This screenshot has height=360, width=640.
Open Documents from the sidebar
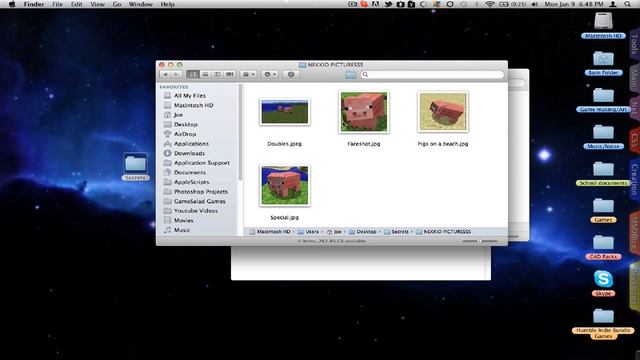tap(189, 172)
